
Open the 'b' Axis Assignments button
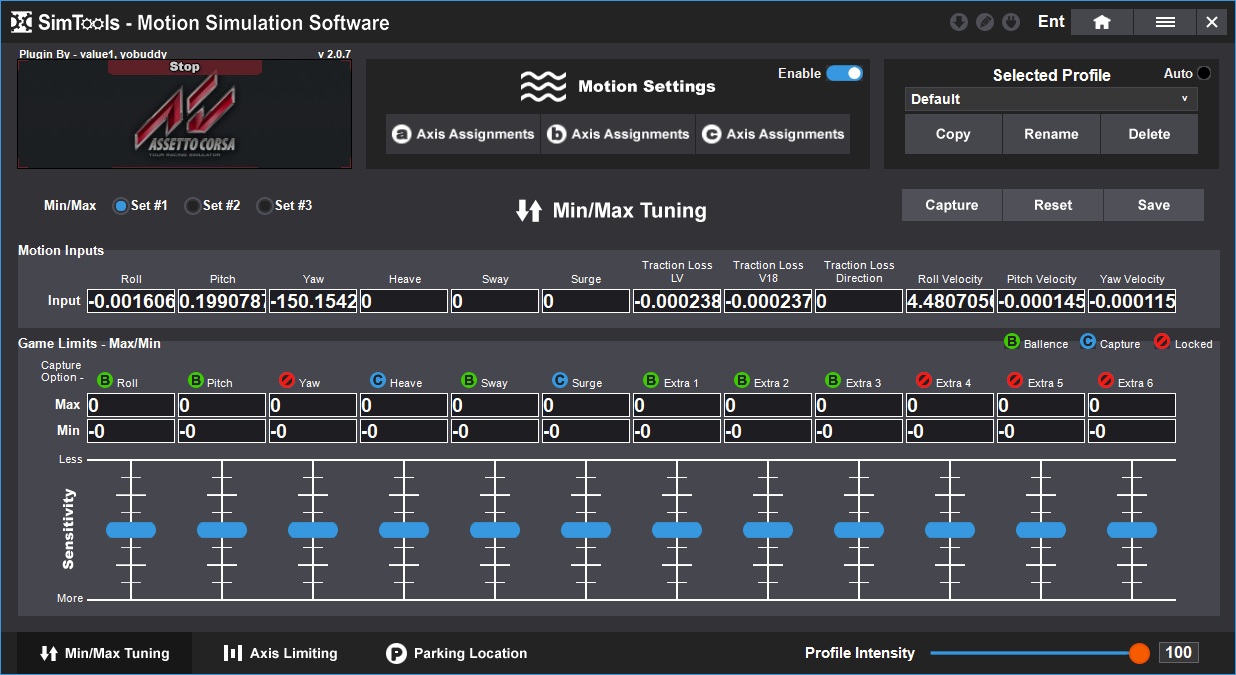click(x=618, y=134)
